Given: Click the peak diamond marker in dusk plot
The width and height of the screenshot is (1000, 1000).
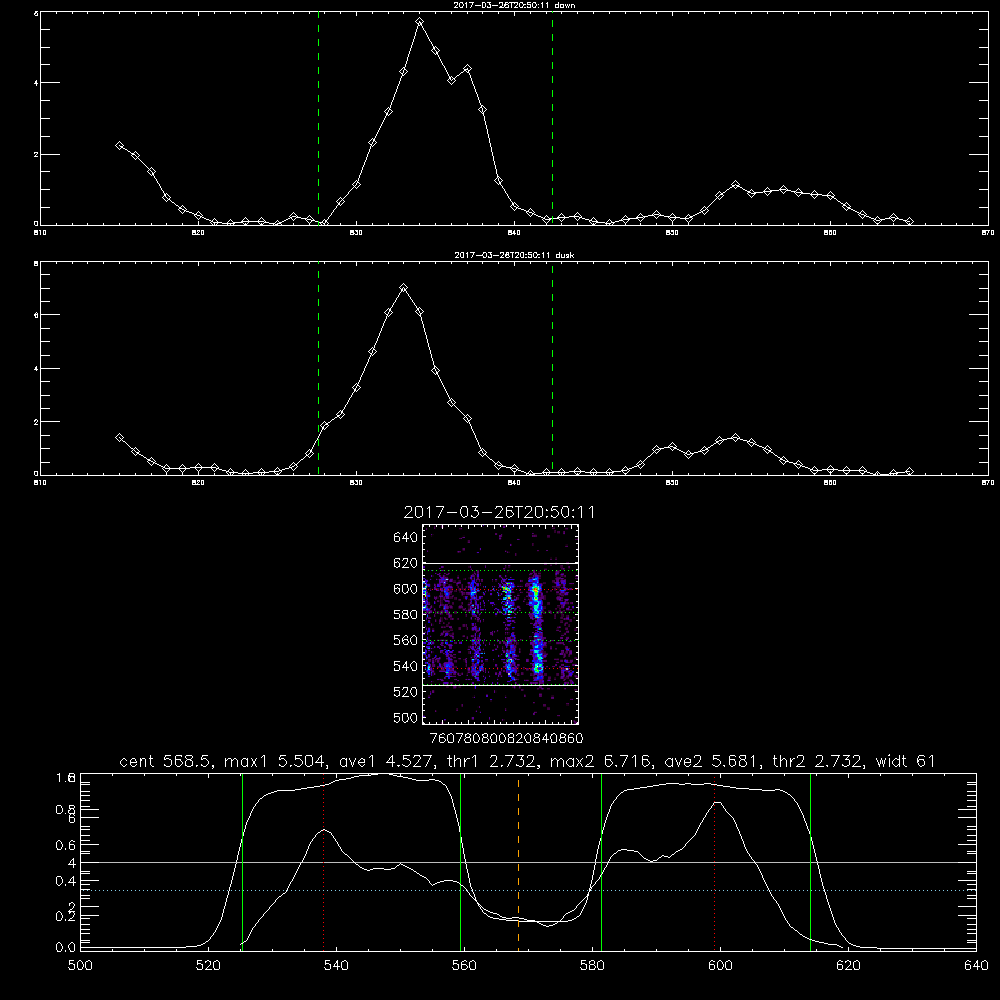Looking at the screenshot, I should tap(403, 288).
